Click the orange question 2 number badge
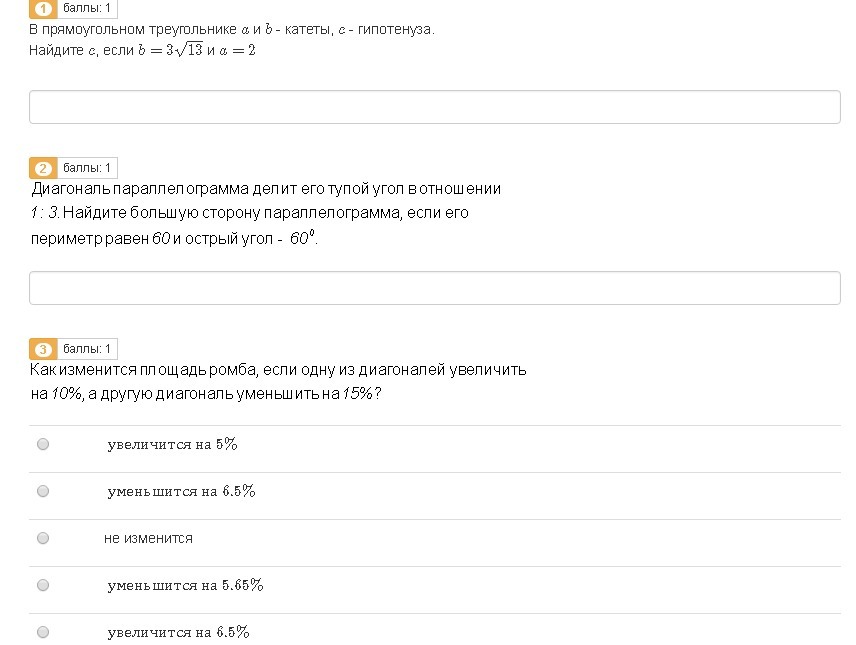 point(43,168)
